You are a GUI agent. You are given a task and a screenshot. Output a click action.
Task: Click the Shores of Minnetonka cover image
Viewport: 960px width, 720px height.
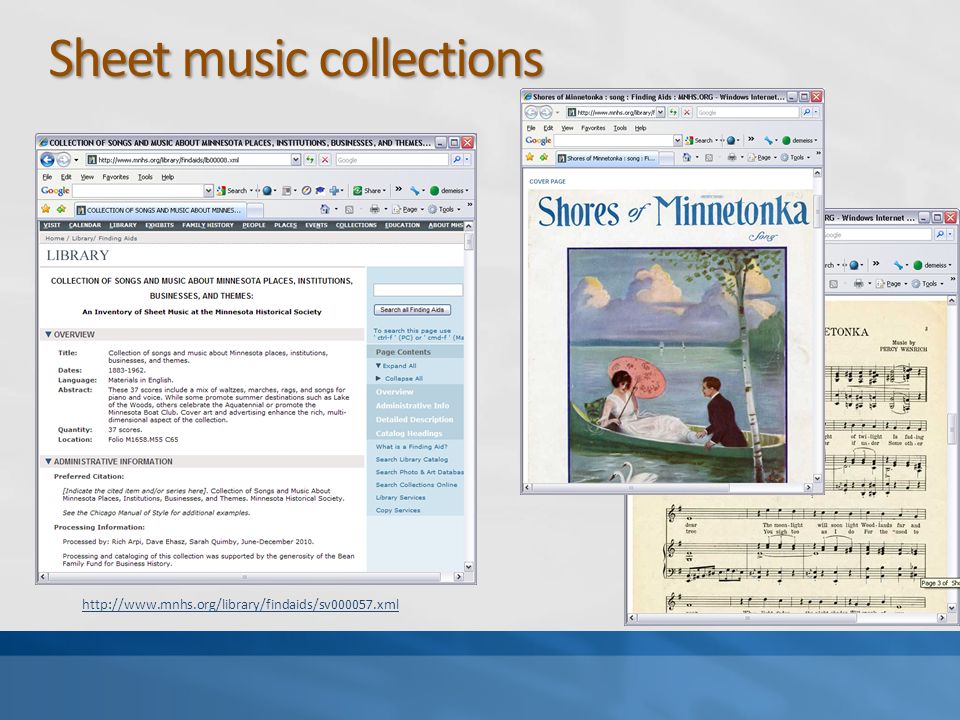click(677, 366)
